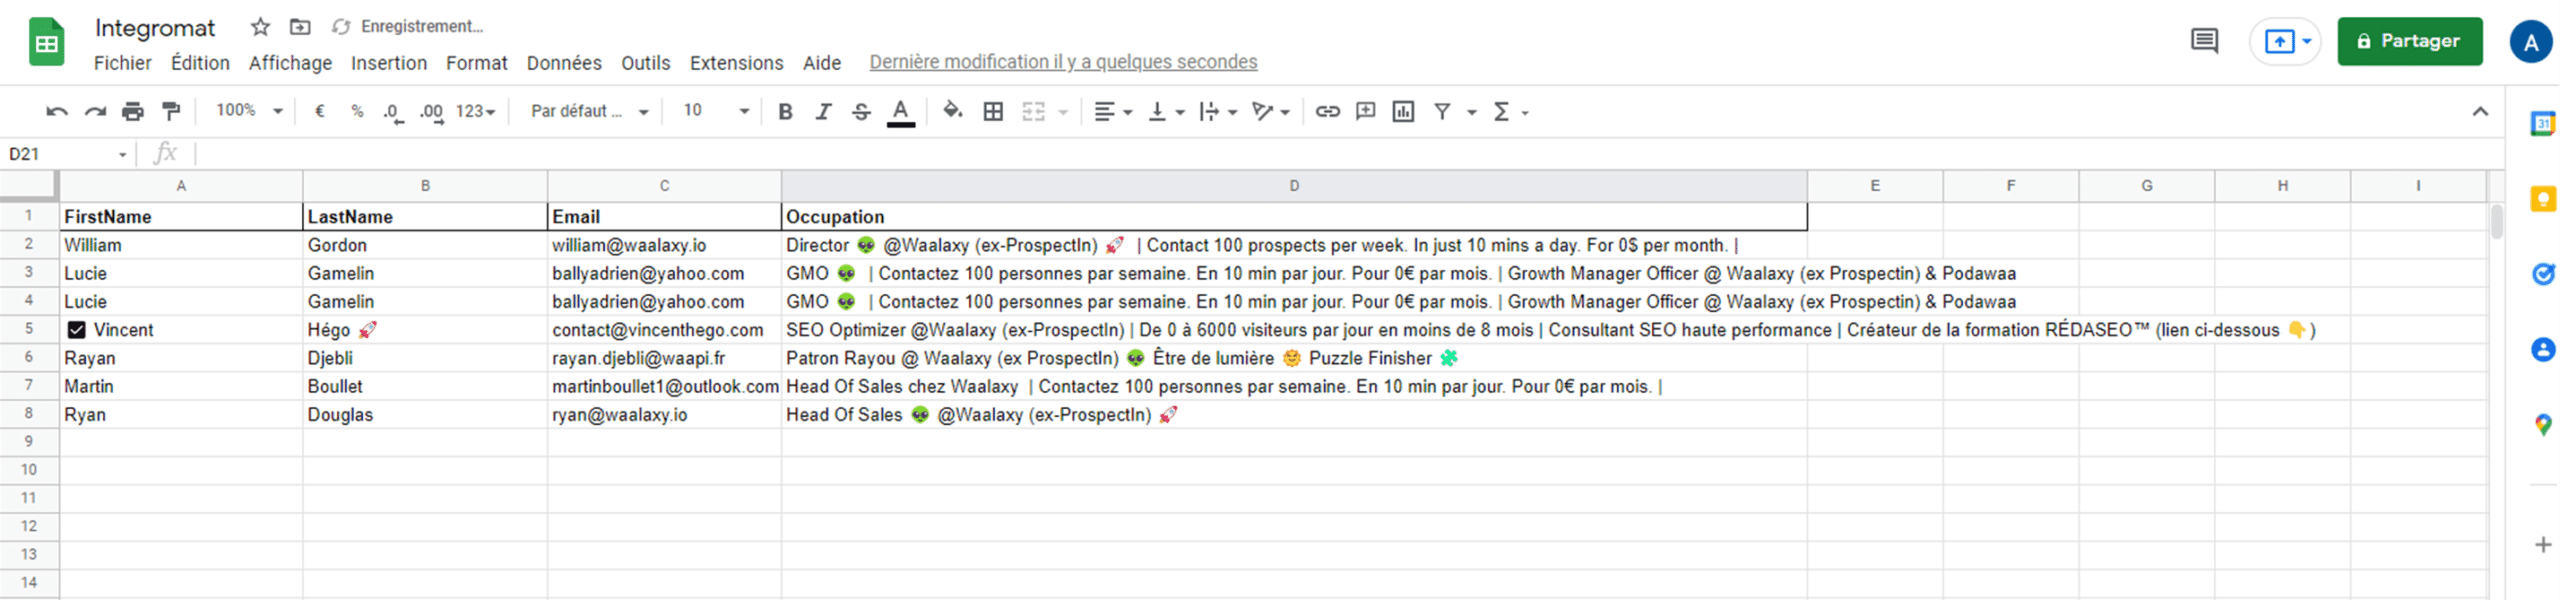Viewport: 2560px width, 600px height.
Task: Open comment history
Action: (2204, 41)
